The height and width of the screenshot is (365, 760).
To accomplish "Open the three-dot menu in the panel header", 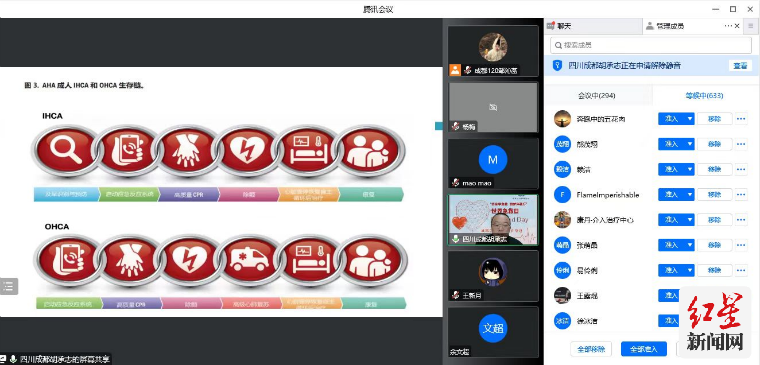I will [728, 26].
